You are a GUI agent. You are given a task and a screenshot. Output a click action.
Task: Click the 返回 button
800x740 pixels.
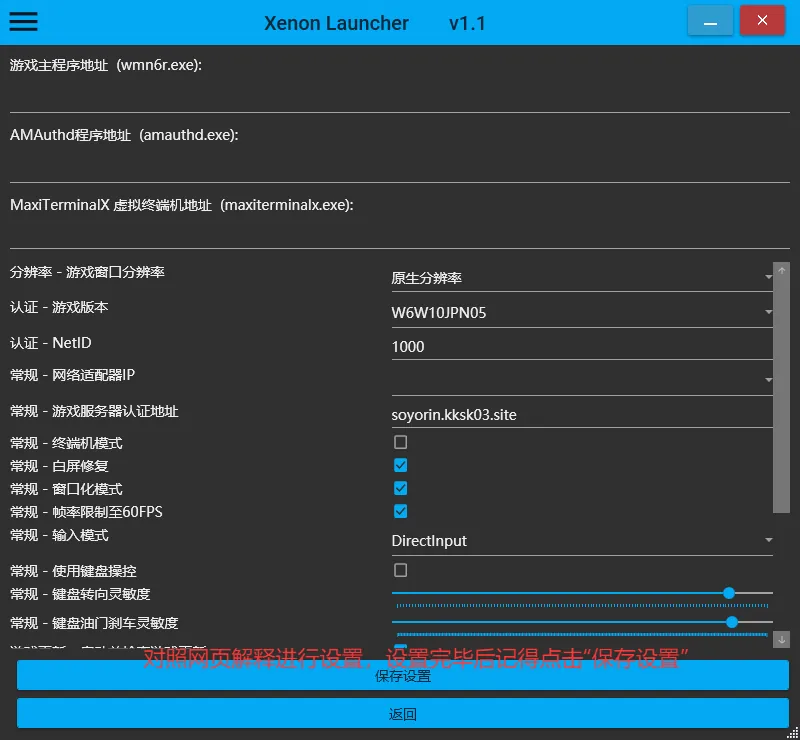tap(402, 714)
